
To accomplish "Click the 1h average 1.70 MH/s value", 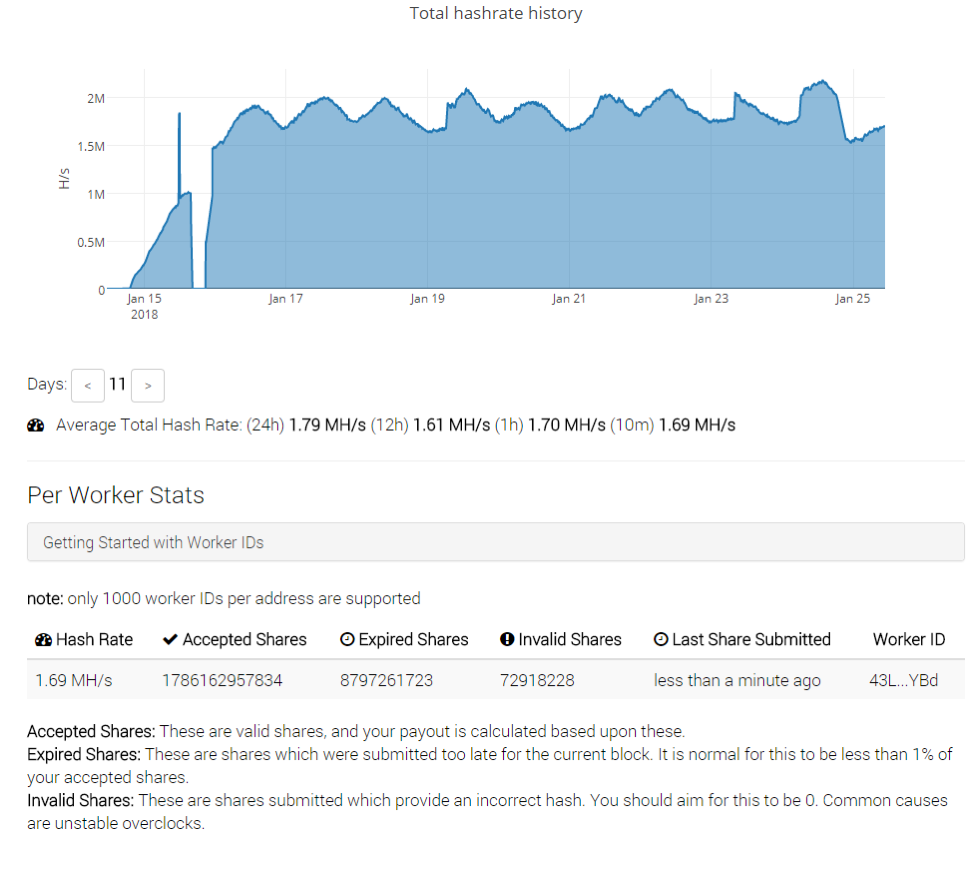I will (567, 425).
